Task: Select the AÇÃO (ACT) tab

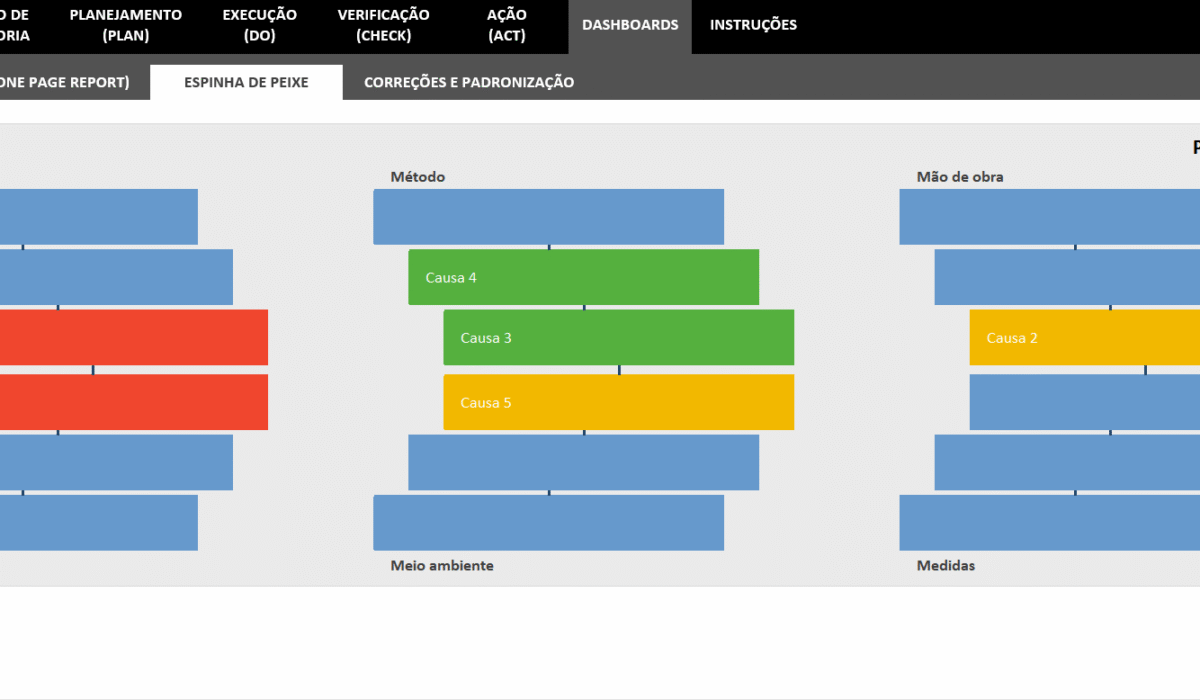Action: [x=506, y=25]
